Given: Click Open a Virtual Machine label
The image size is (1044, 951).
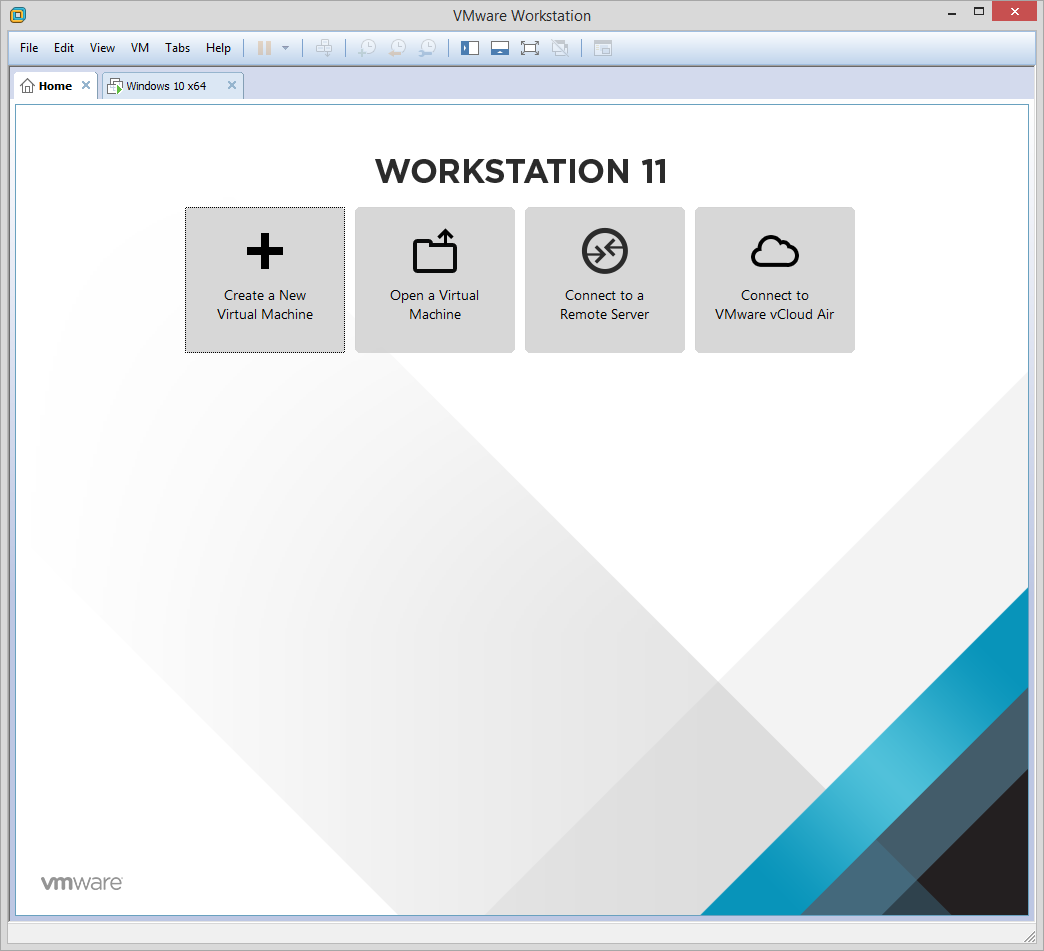Looking at the screenshot, I should coord(435,304).
